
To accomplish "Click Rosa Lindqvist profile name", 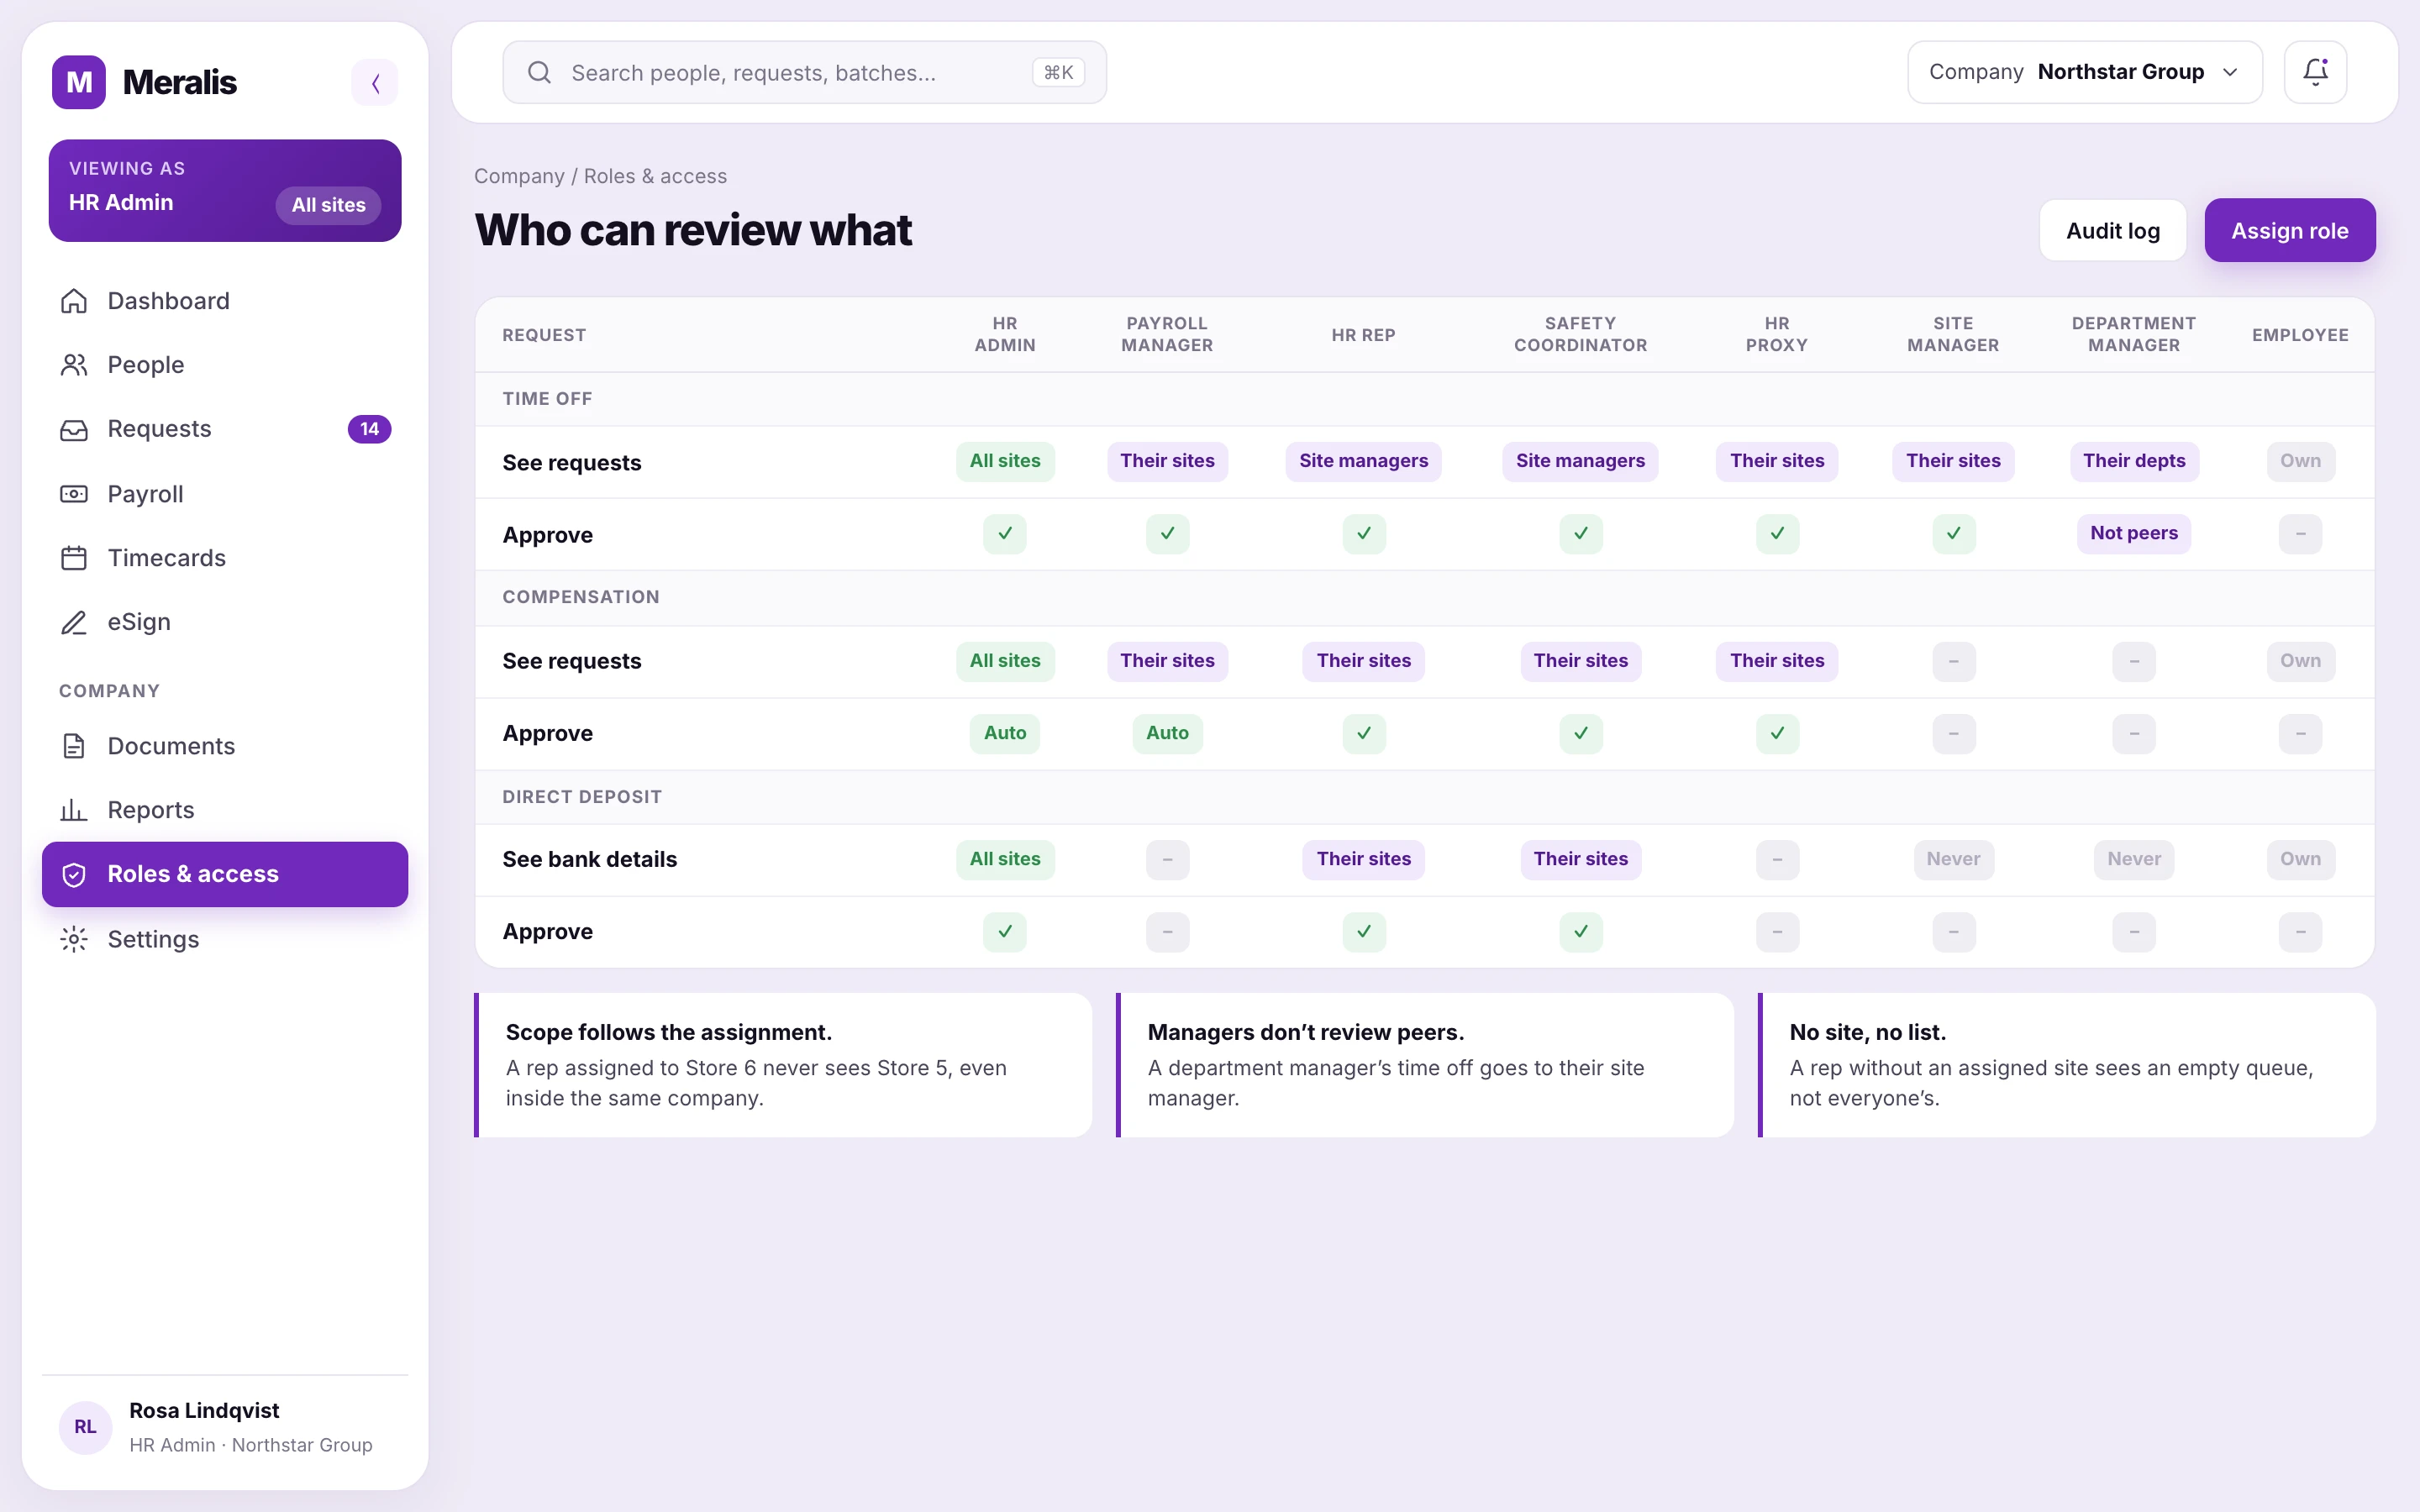I will click(x=204, y=1410).
